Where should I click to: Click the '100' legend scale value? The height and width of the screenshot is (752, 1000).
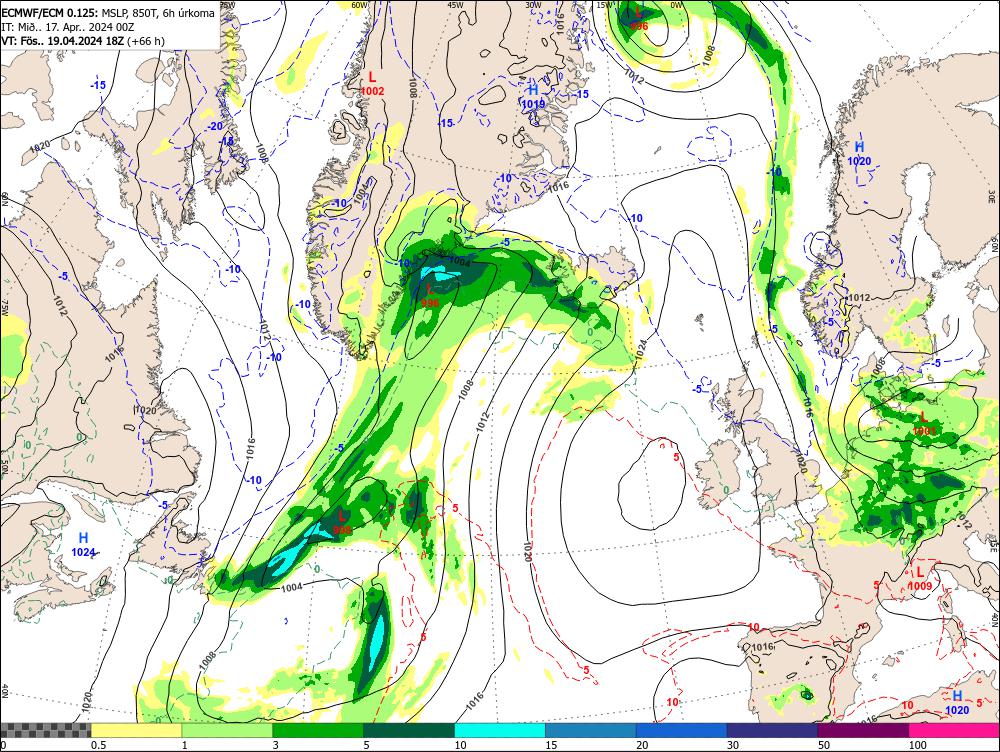point(918,745)
